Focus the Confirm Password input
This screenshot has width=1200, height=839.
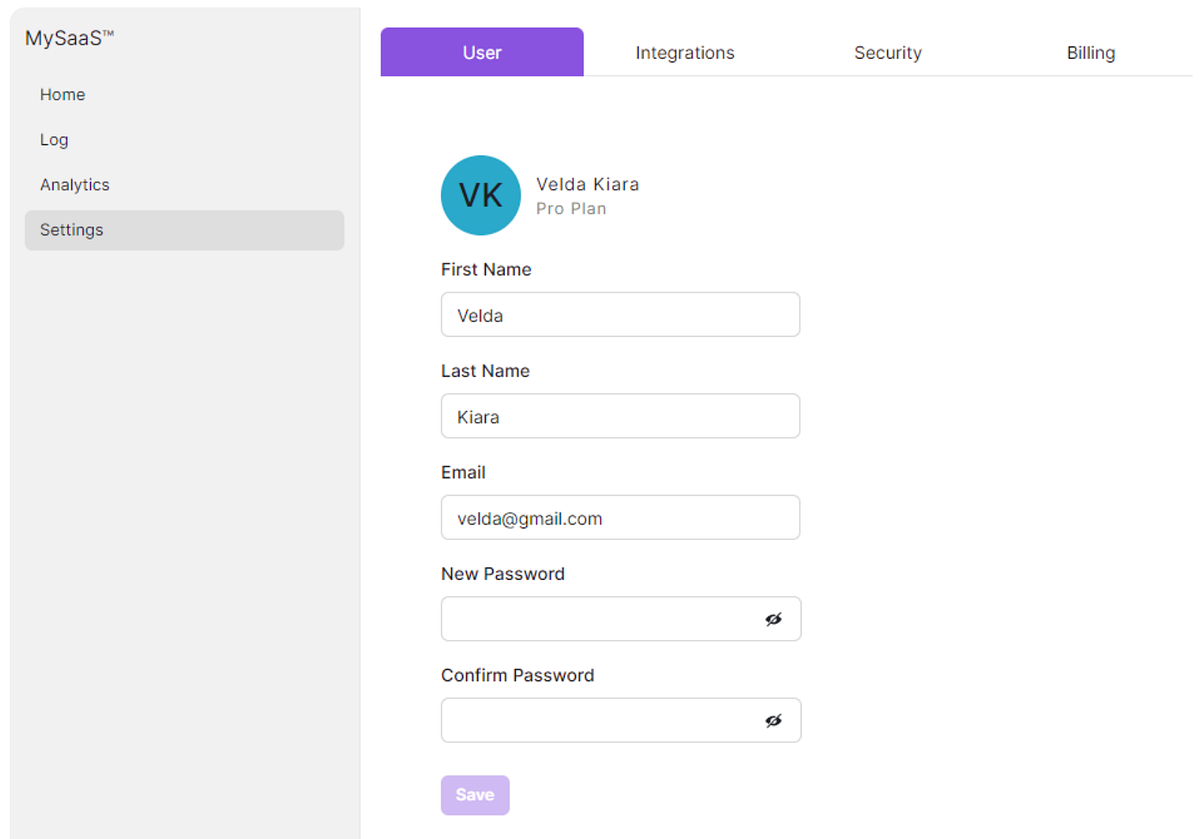(x=600, y=720)
